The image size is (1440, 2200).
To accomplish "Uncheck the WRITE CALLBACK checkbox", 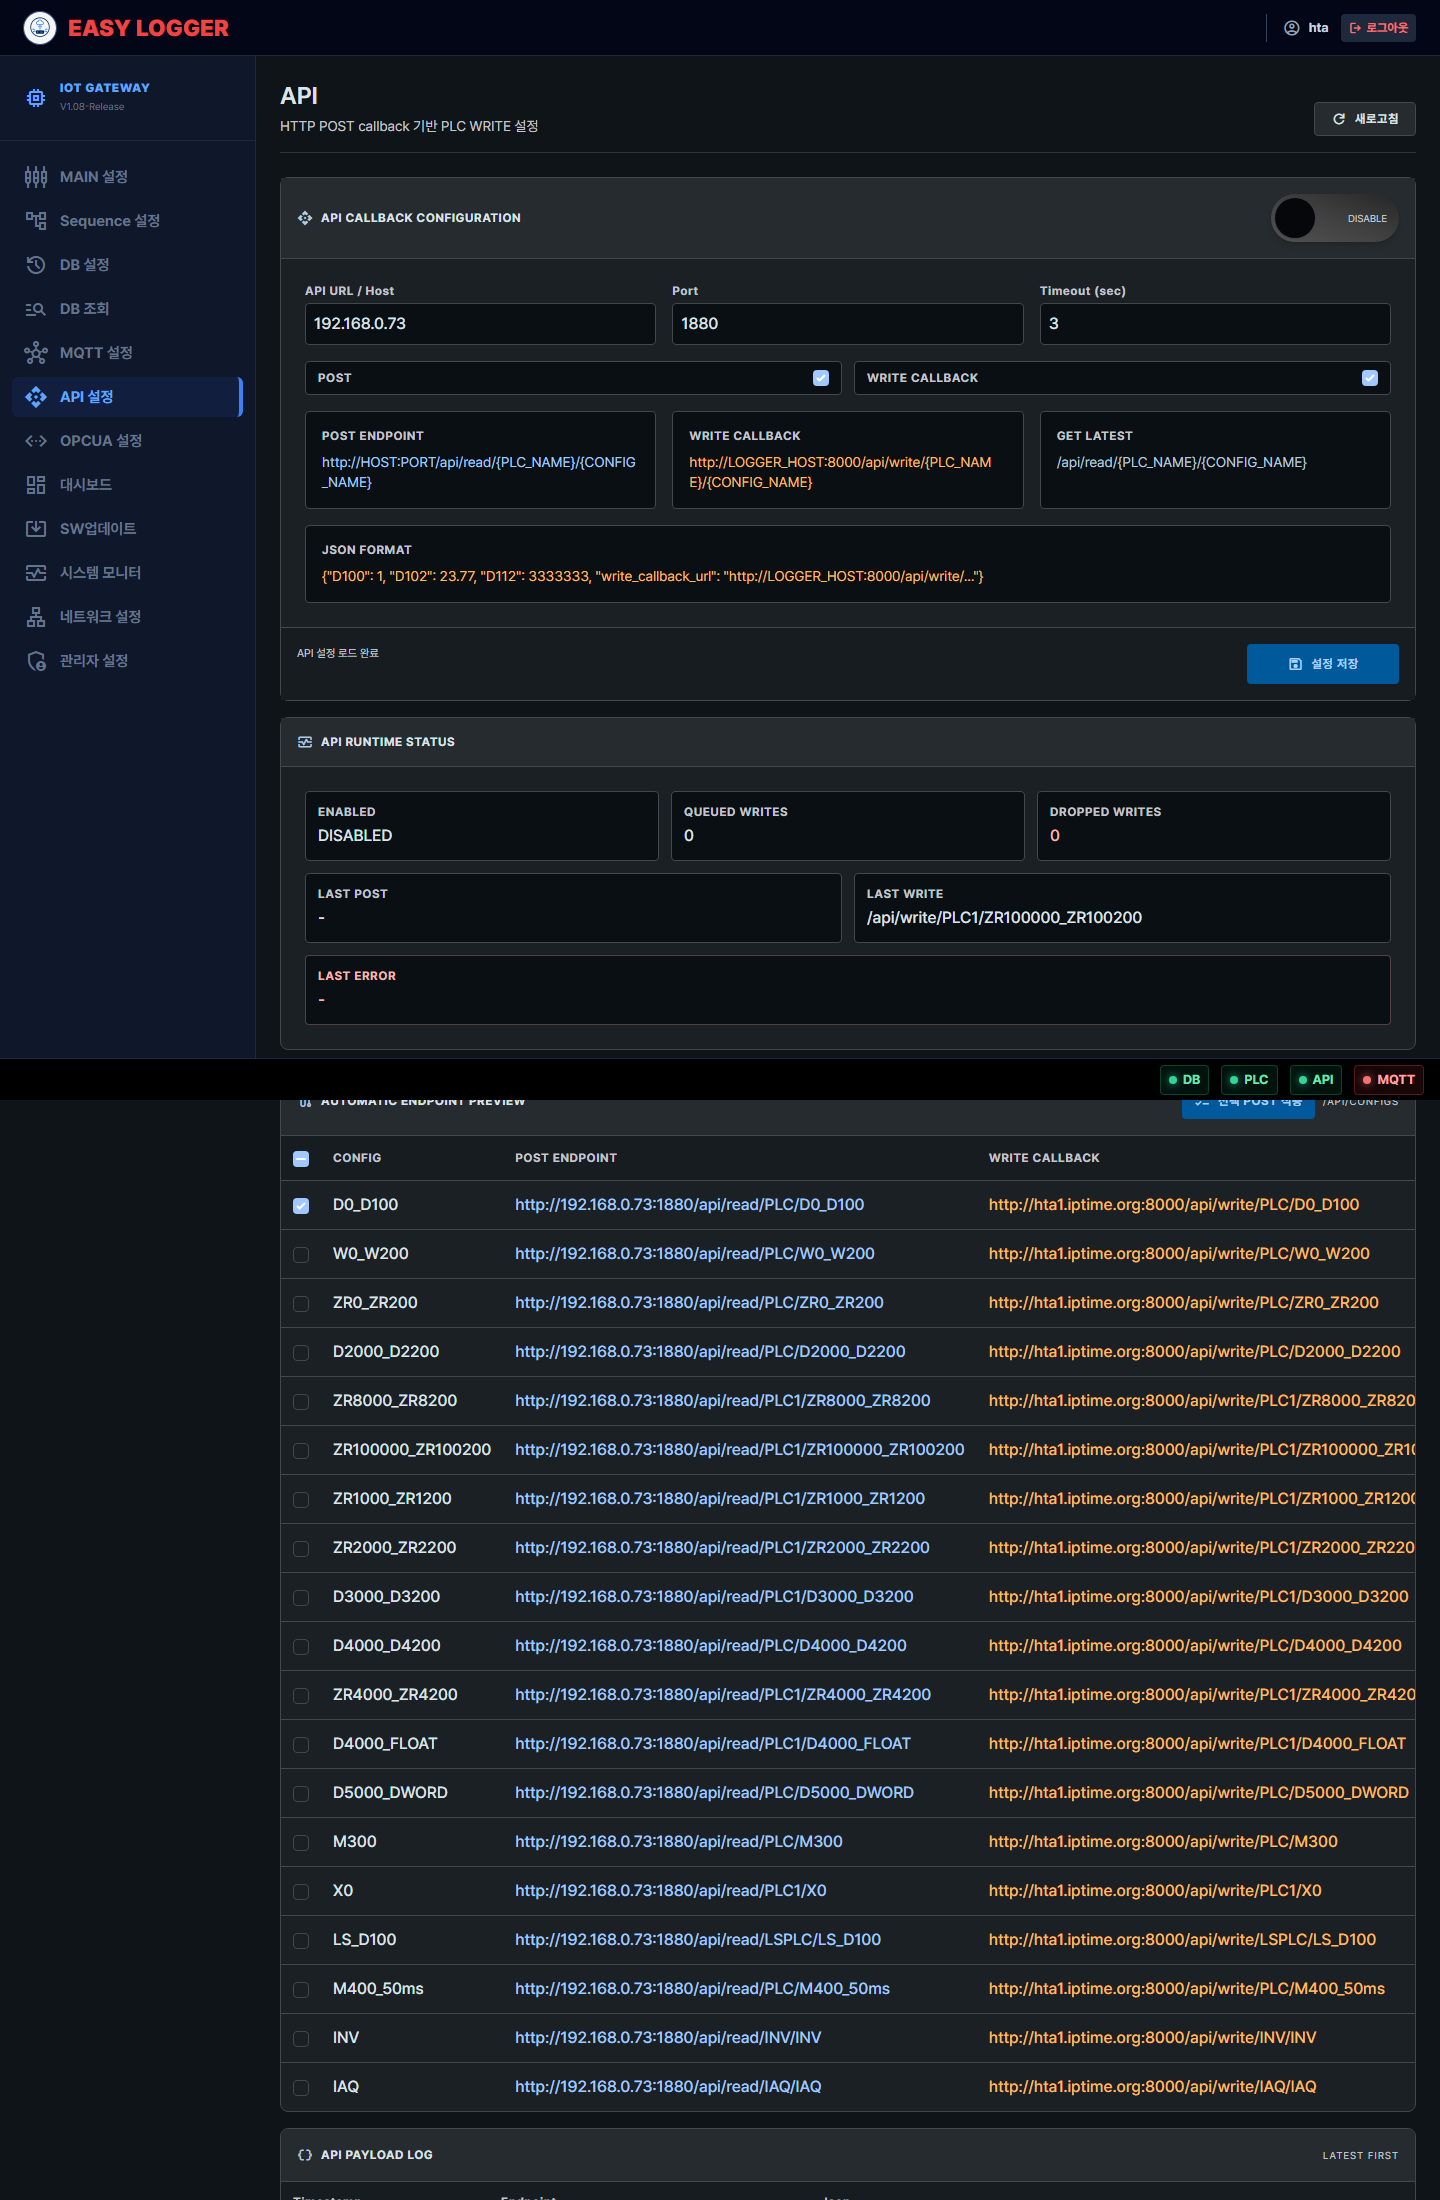I will point(1370,378).
